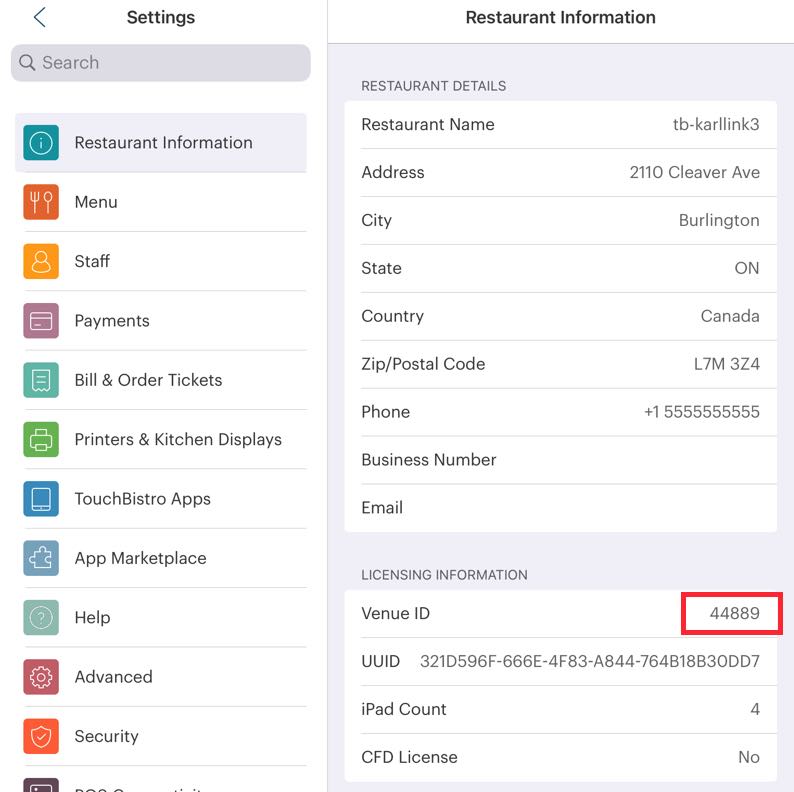Edit the State value ON
Viewport: 794px width, 792px height.
(747, 268)
